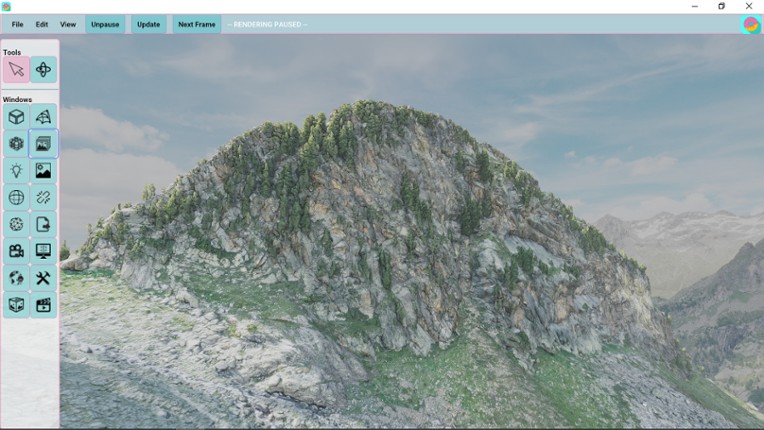Open the wrench and hammer window icon
Screen dimensions: 764x430
click(43, 278)
